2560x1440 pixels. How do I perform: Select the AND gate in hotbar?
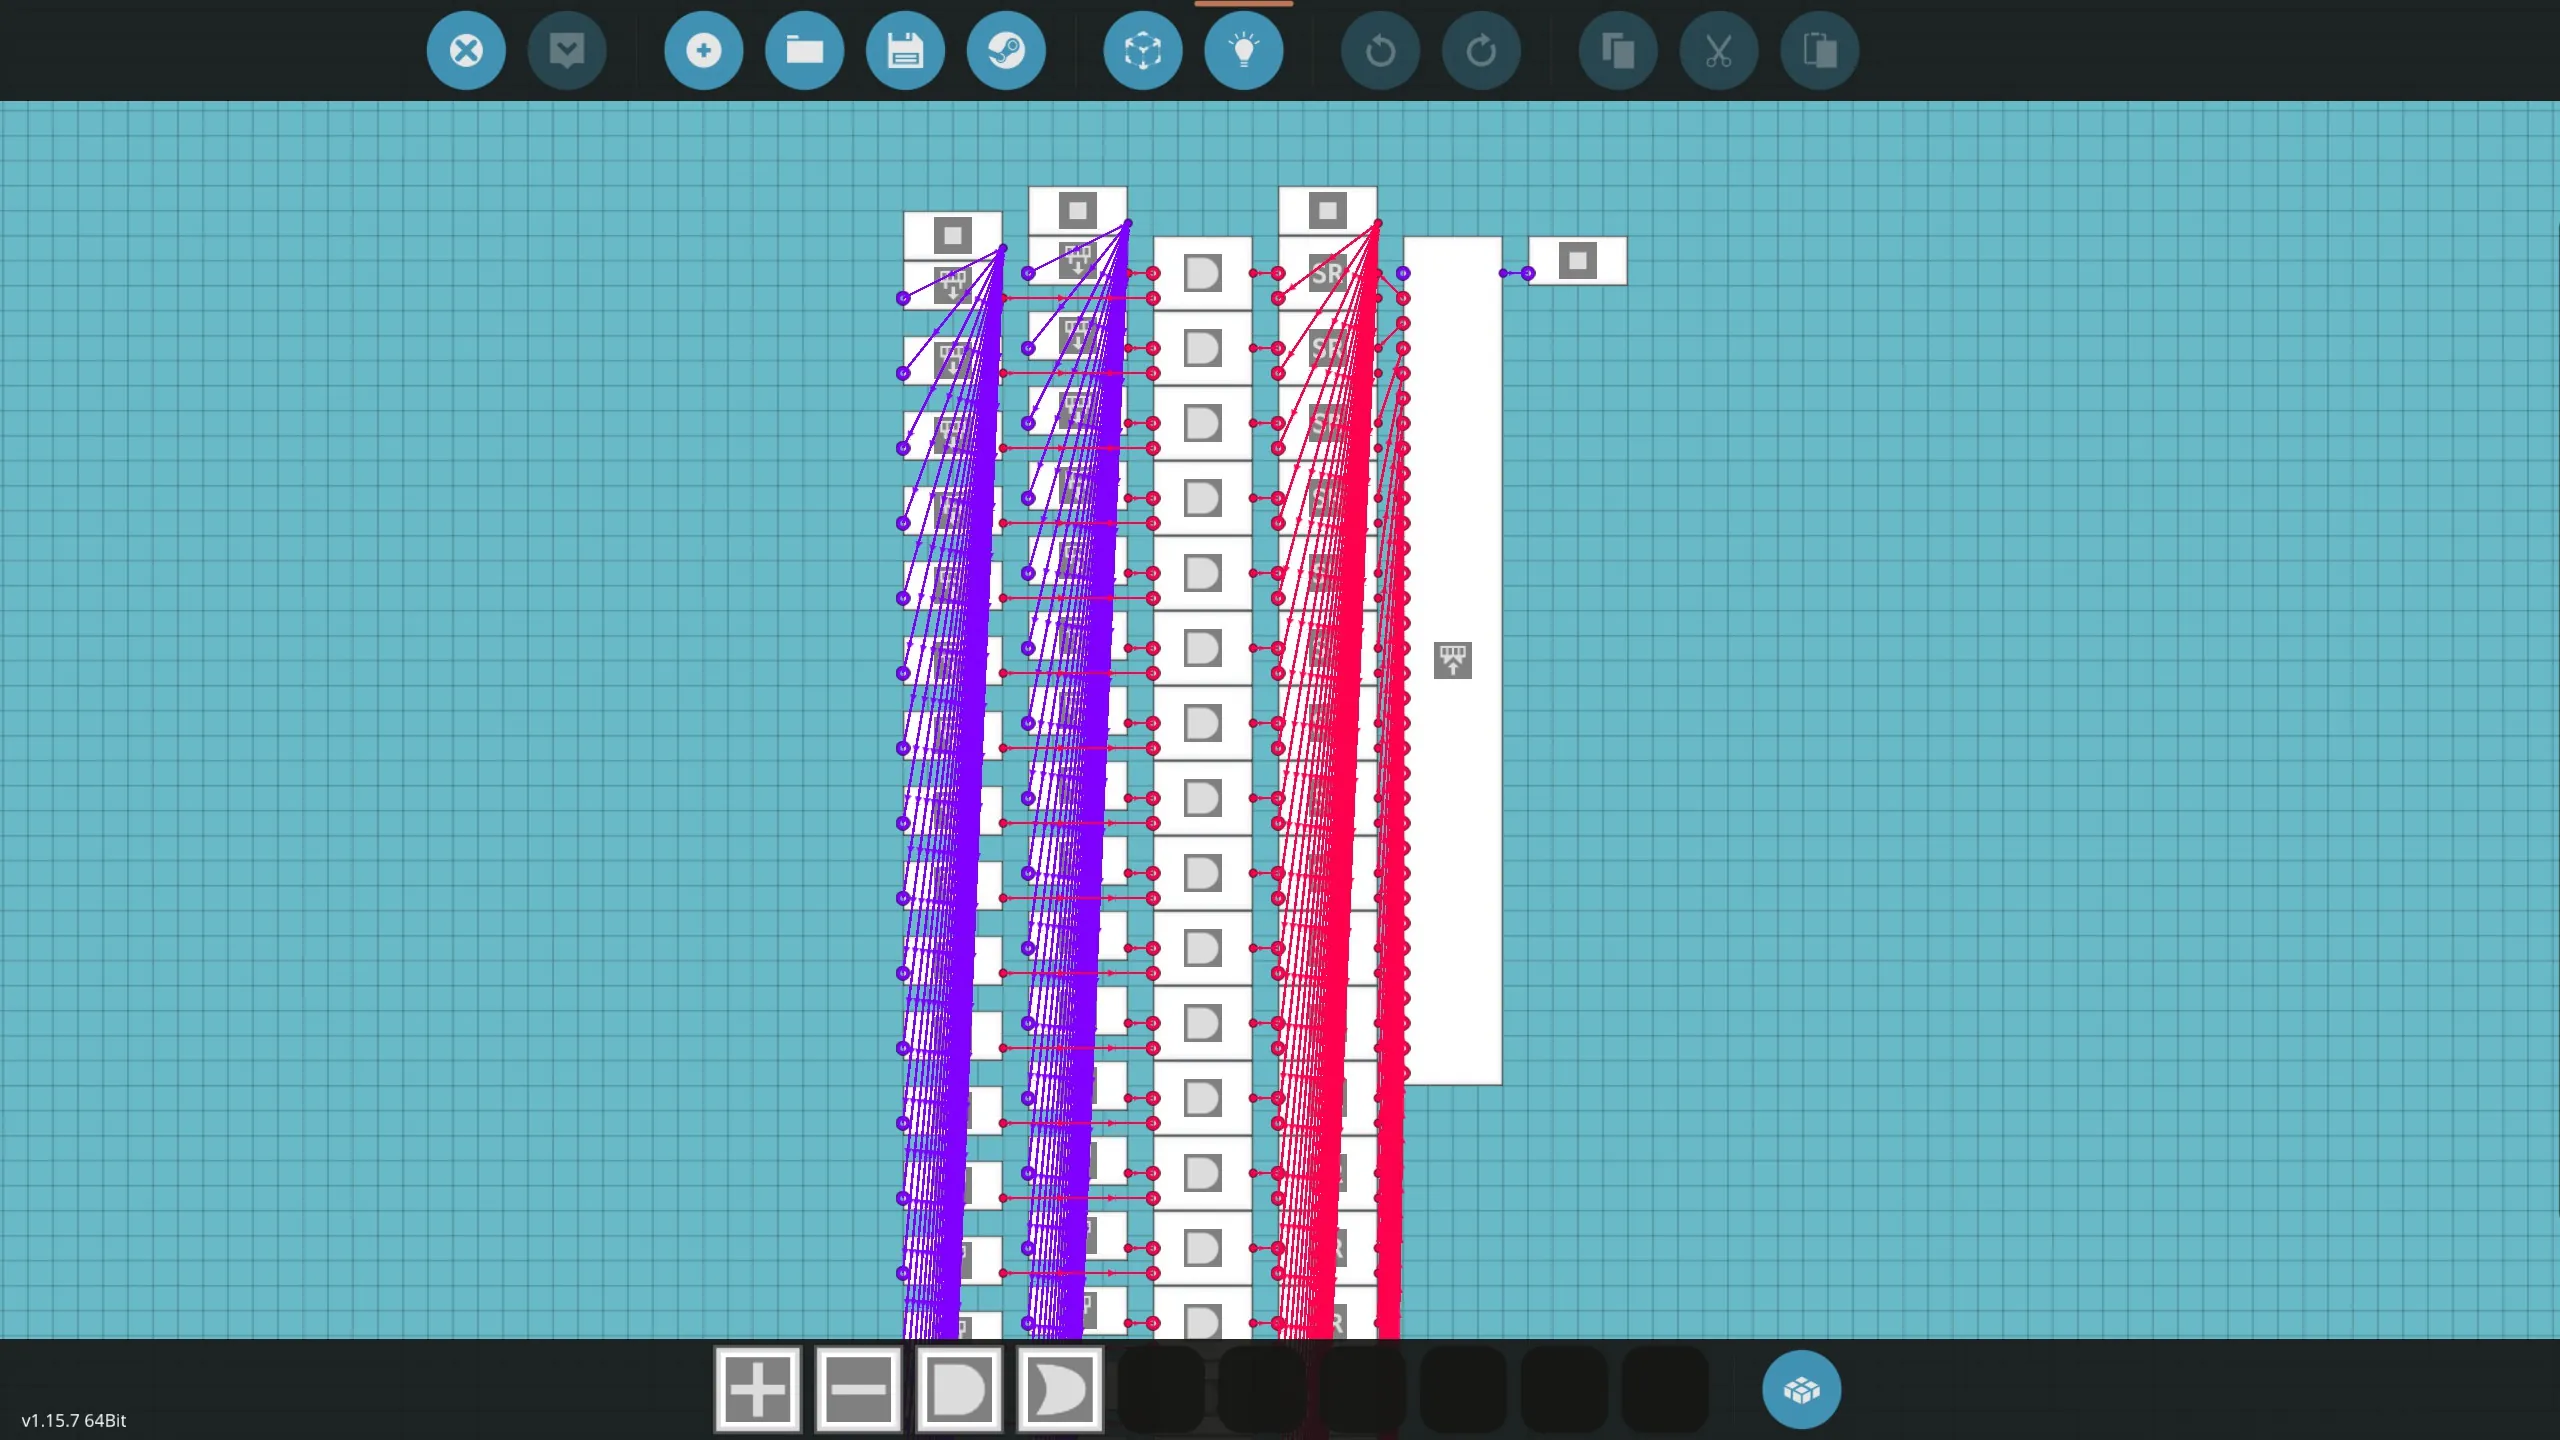point(960,1389)
